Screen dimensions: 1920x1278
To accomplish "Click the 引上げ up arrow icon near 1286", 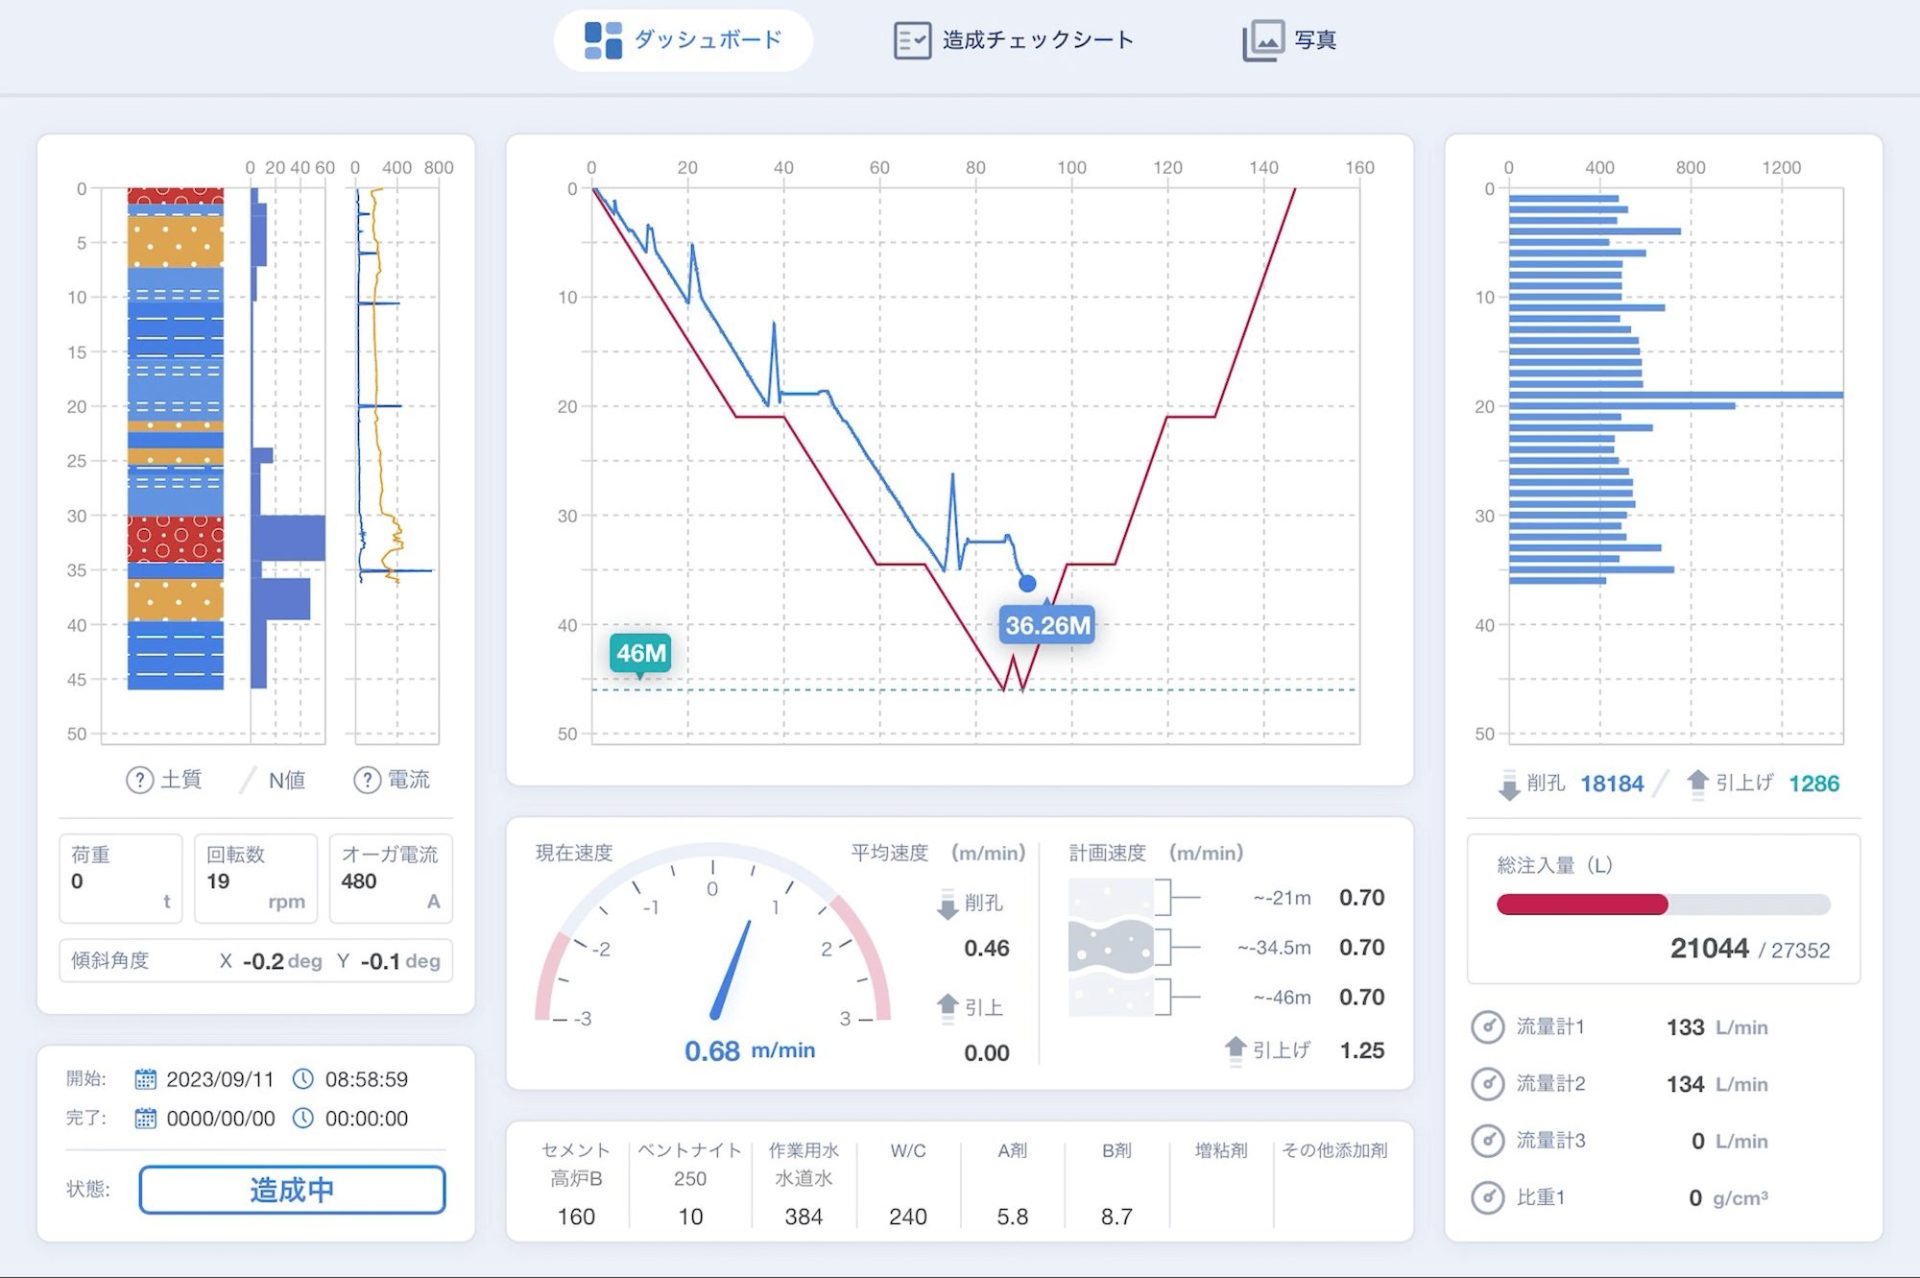I will point(1697,783).
